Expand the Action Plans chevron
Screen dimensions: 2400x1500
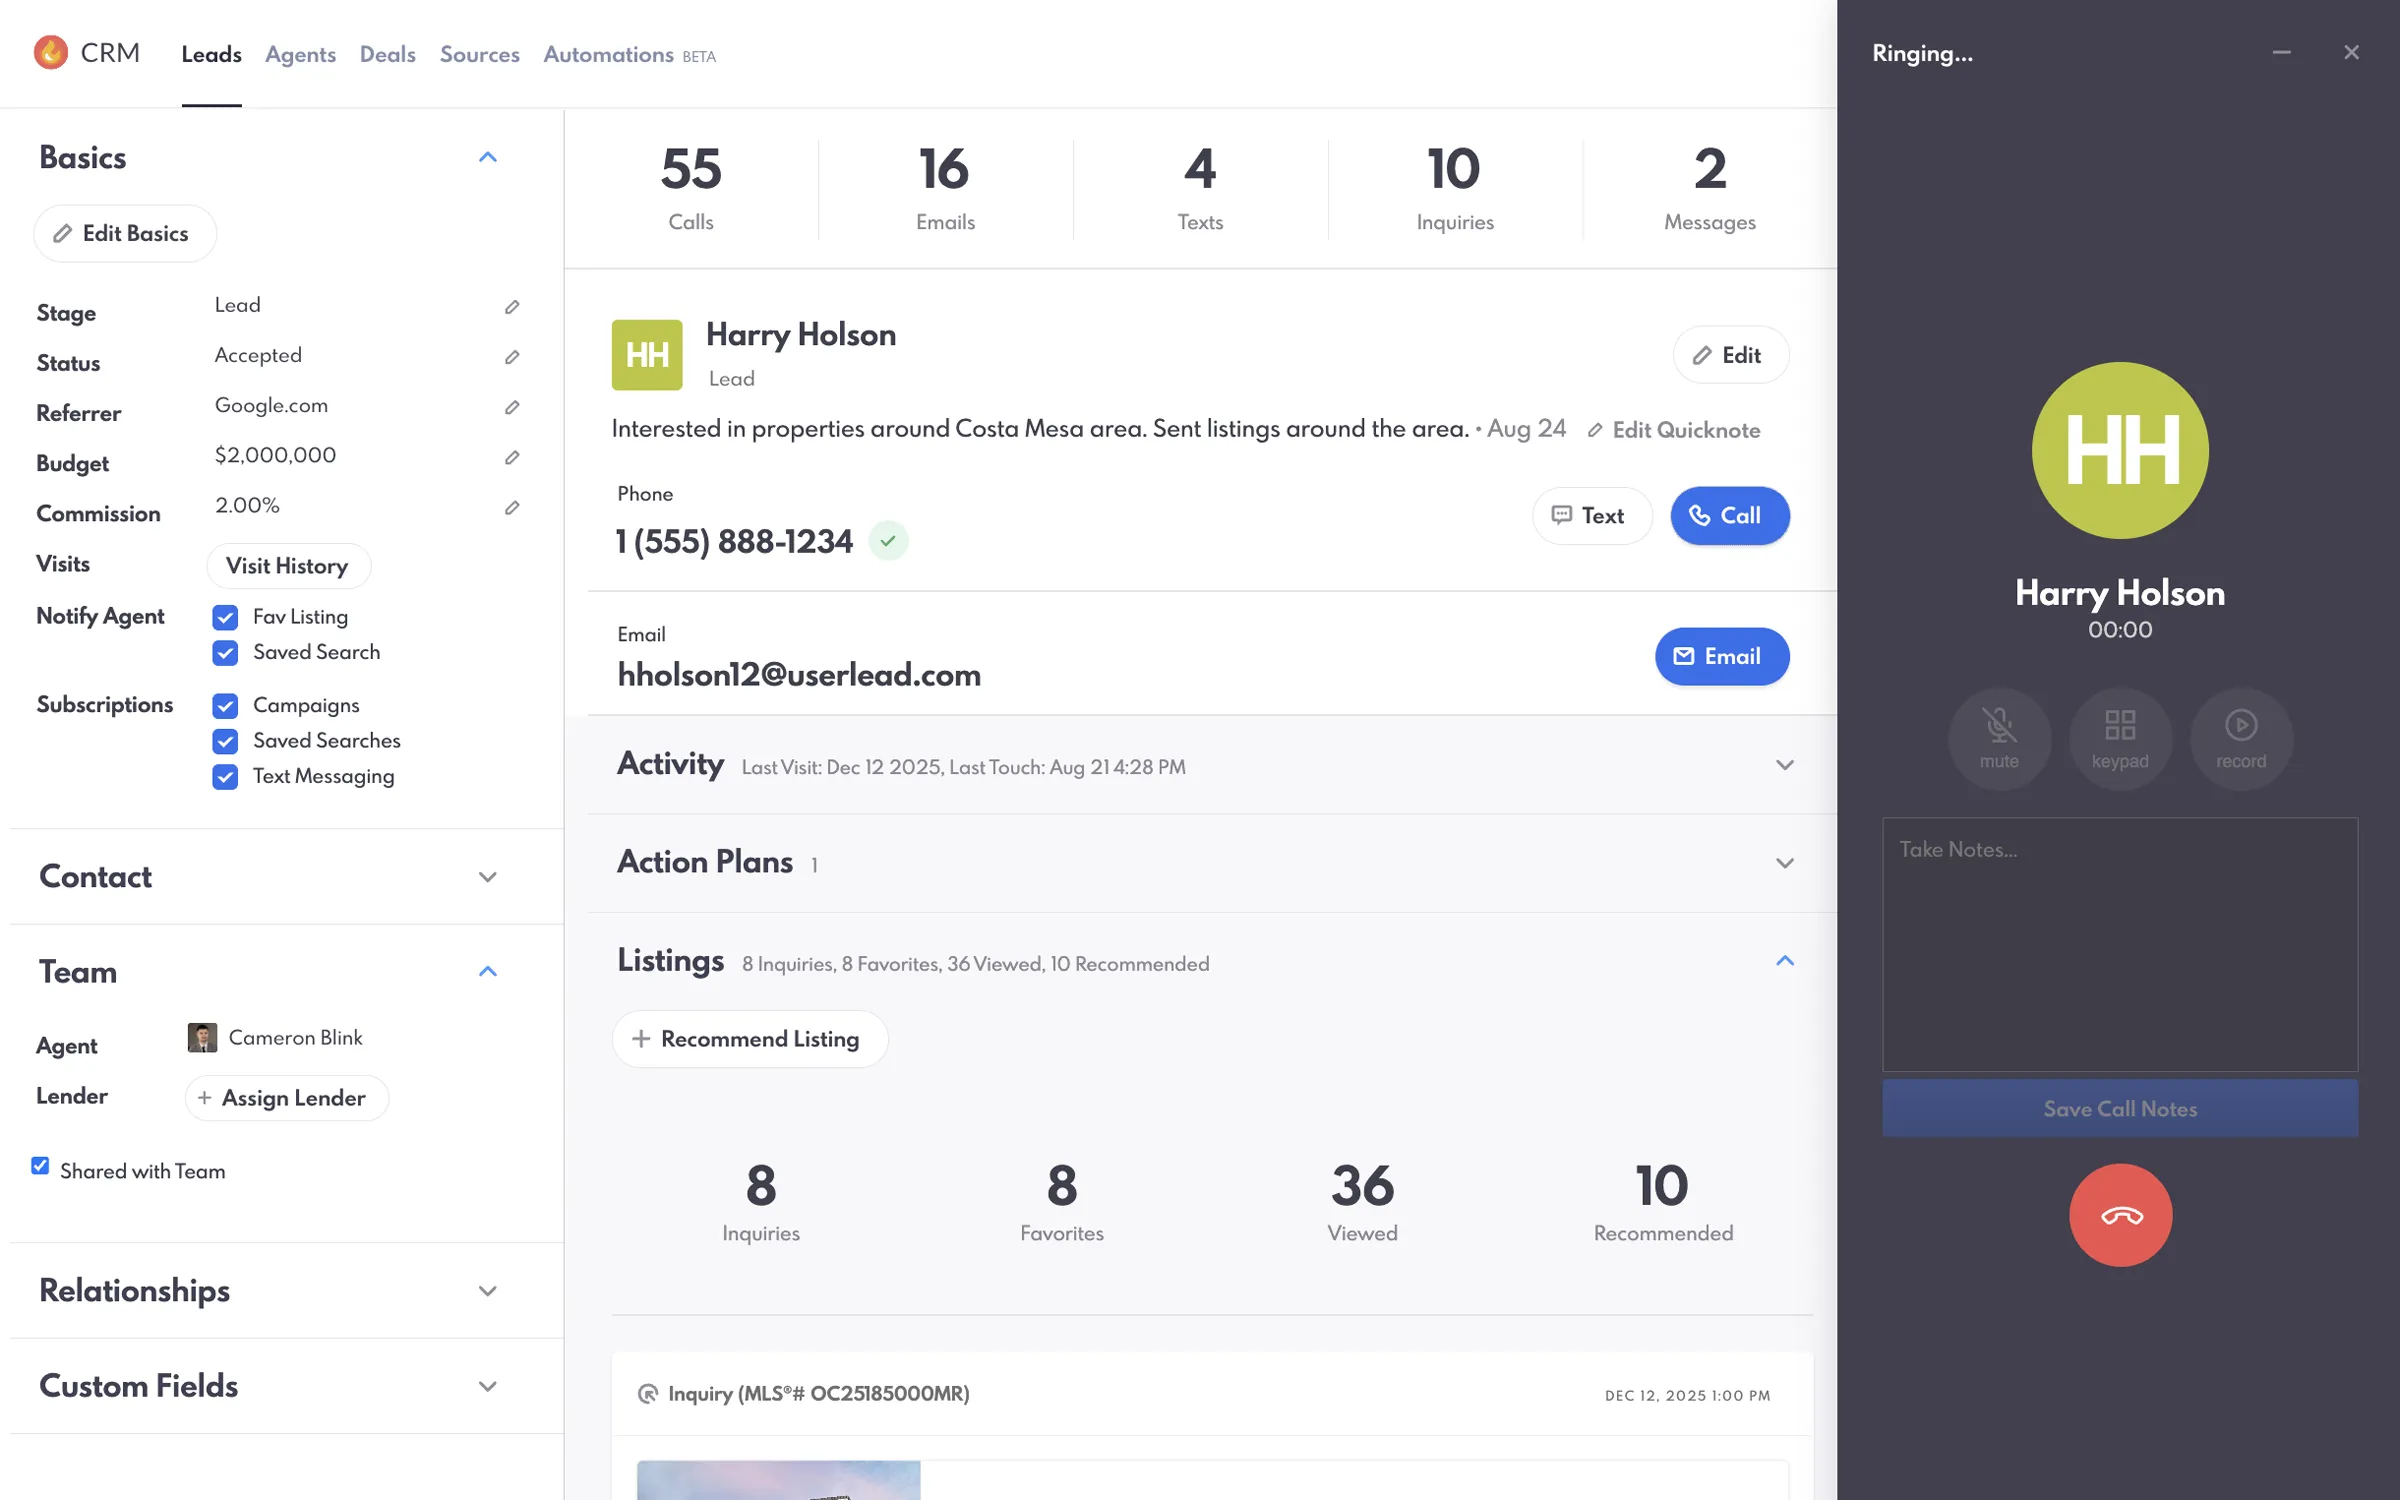click(1785, 863)
